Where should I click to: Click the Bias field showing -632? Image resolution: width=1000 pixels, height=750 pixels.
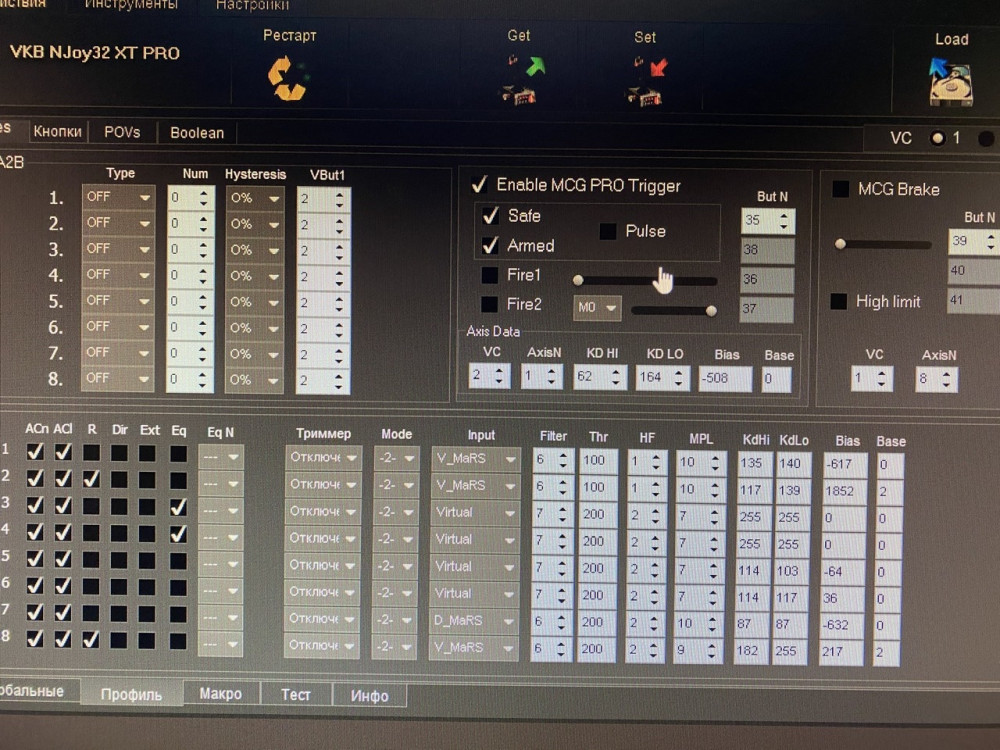pyautogui.click(x=841, y=626)
